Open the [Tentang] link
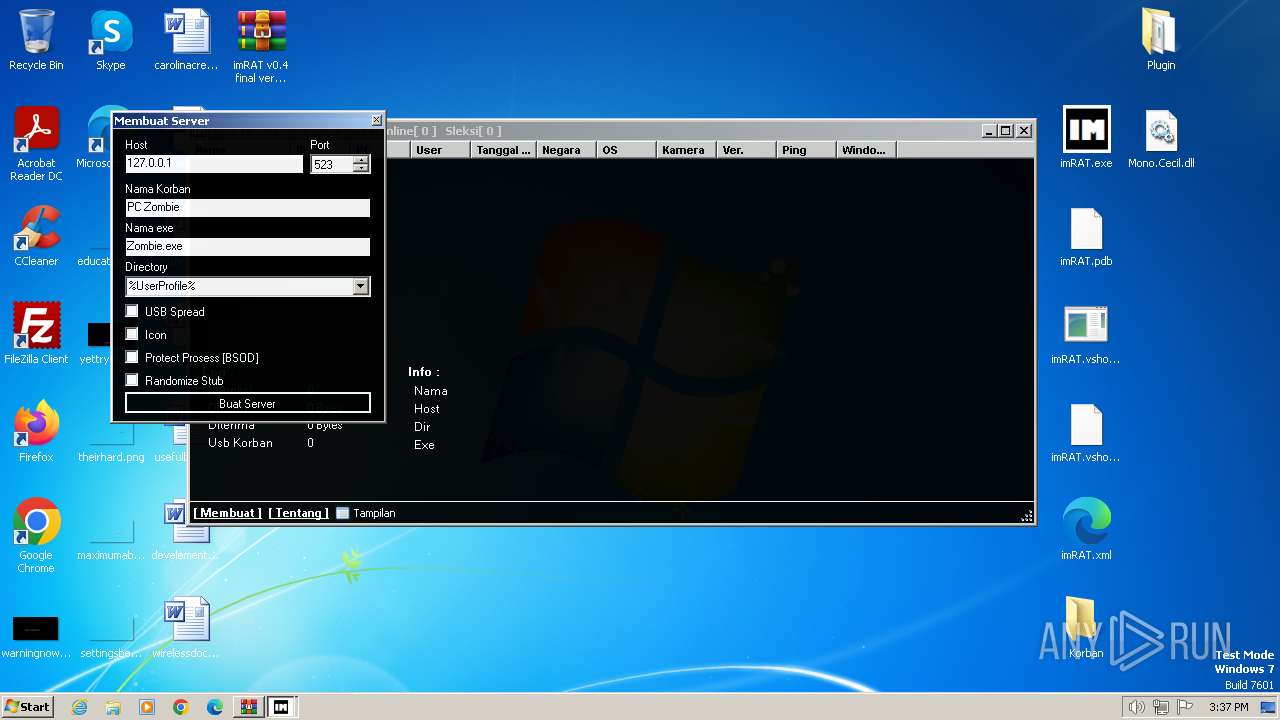 click(x=298, y=513)
